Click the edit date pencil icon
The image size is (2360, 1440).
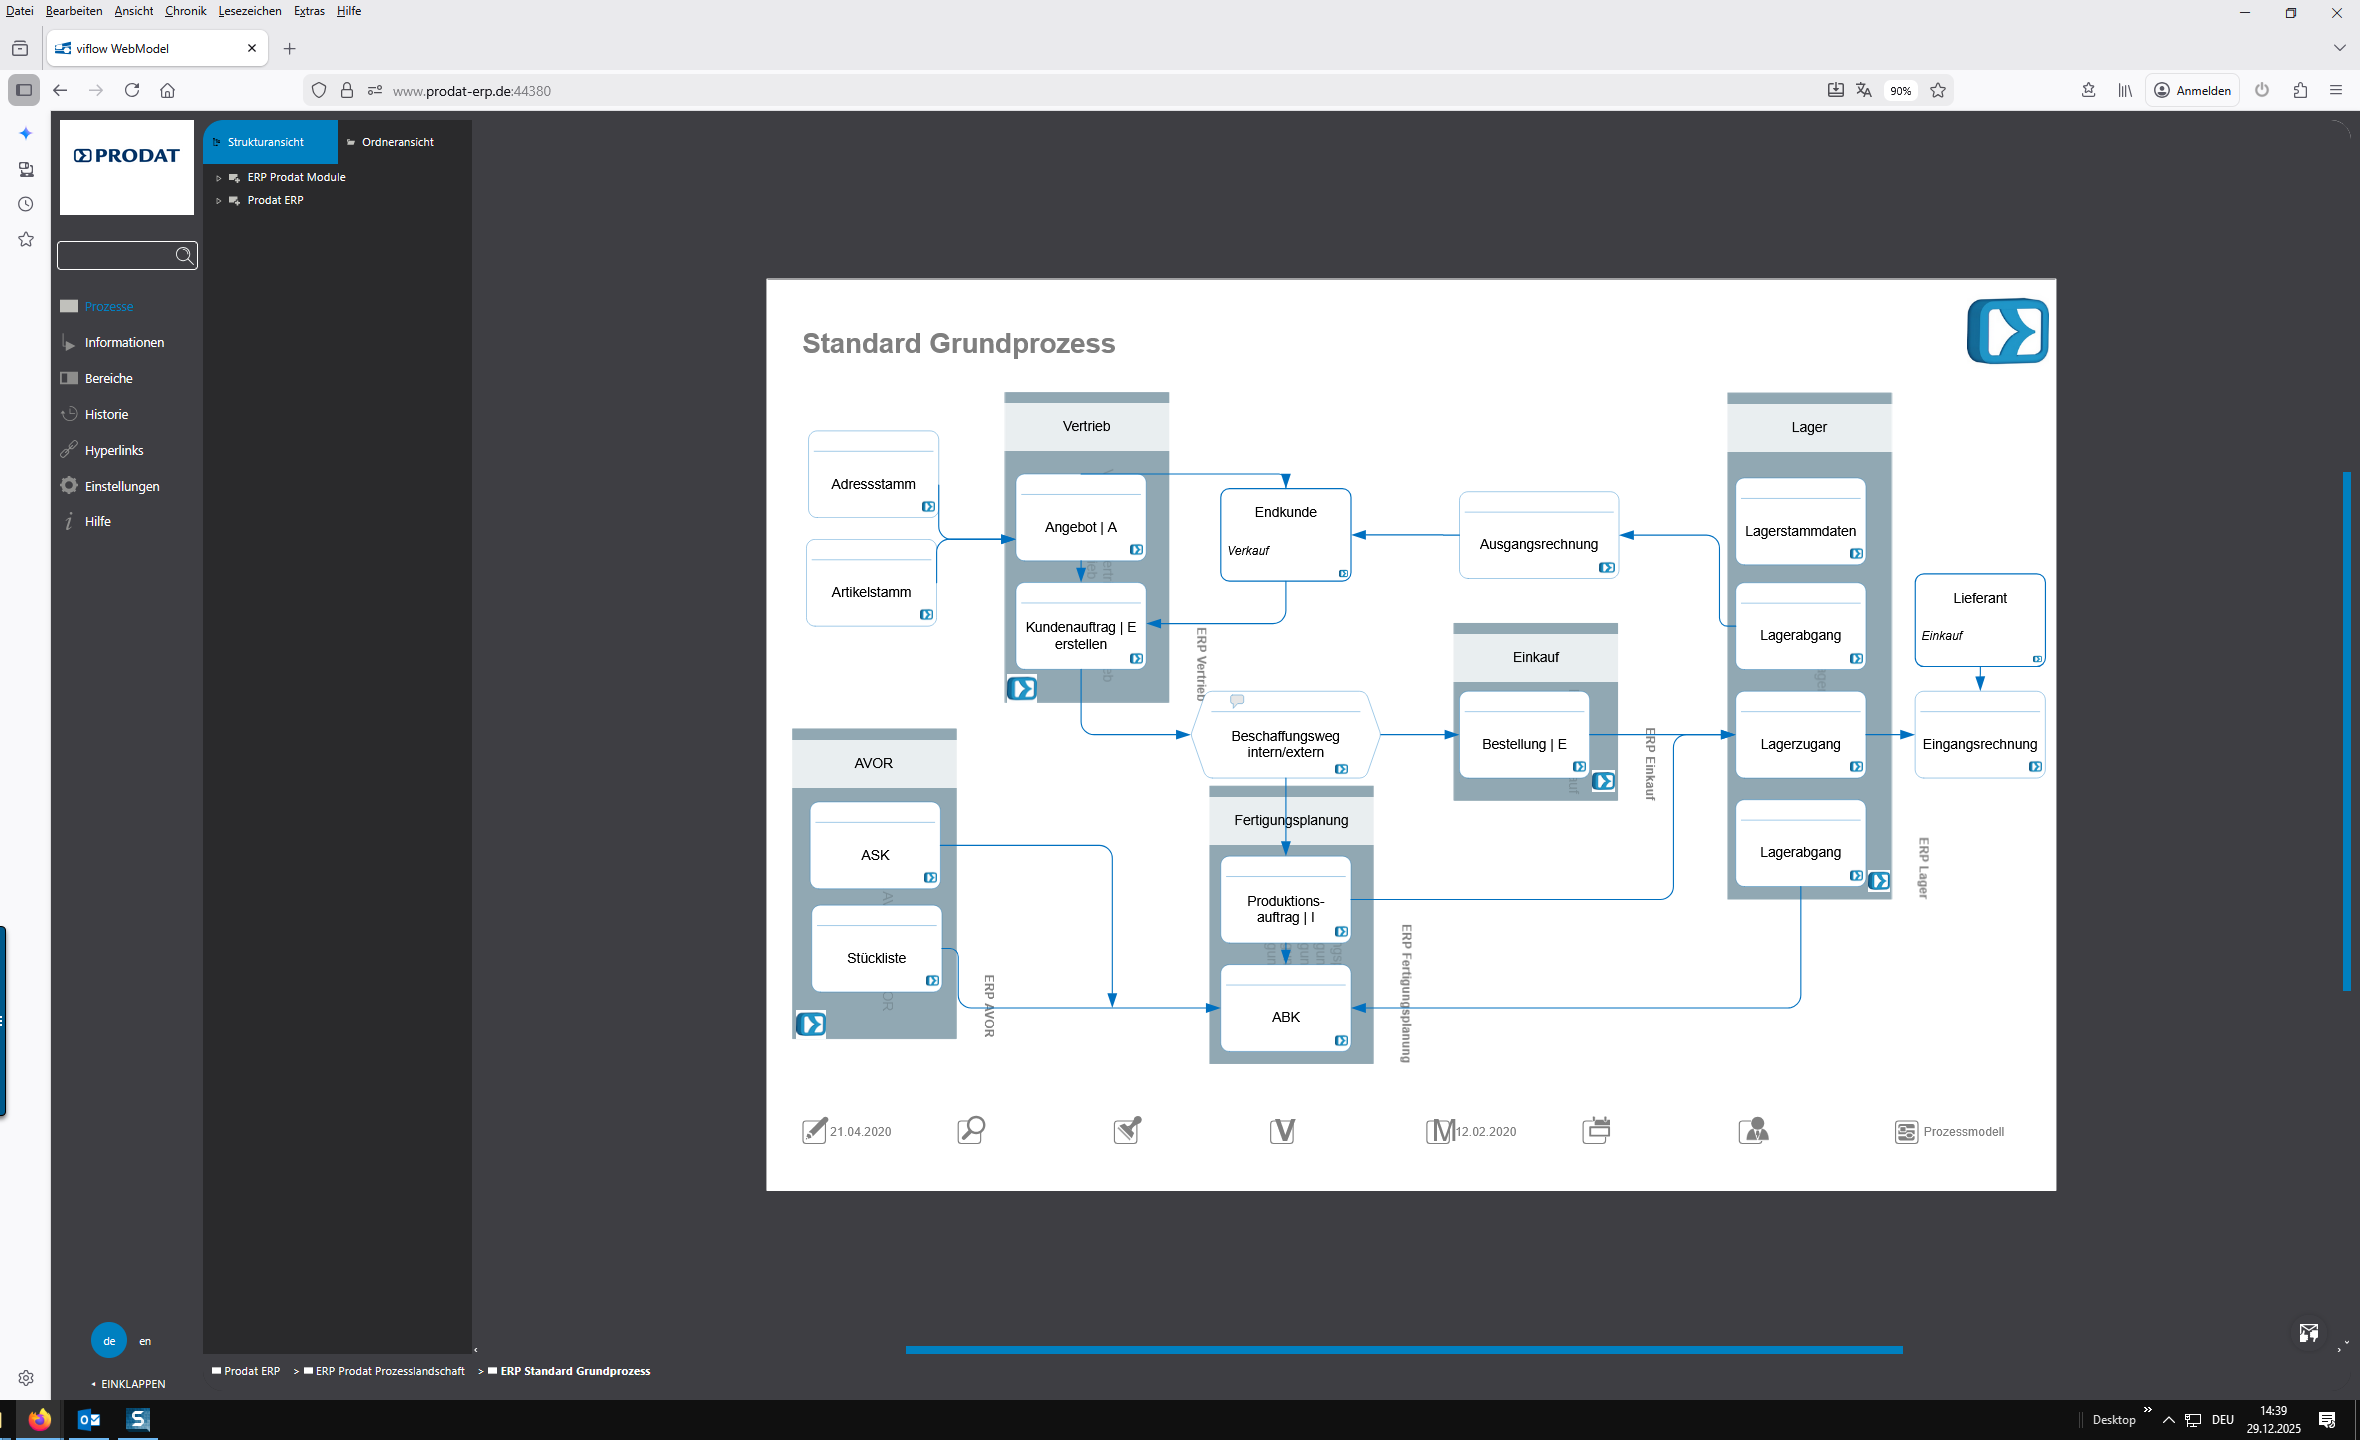(x=814, y=1130)
